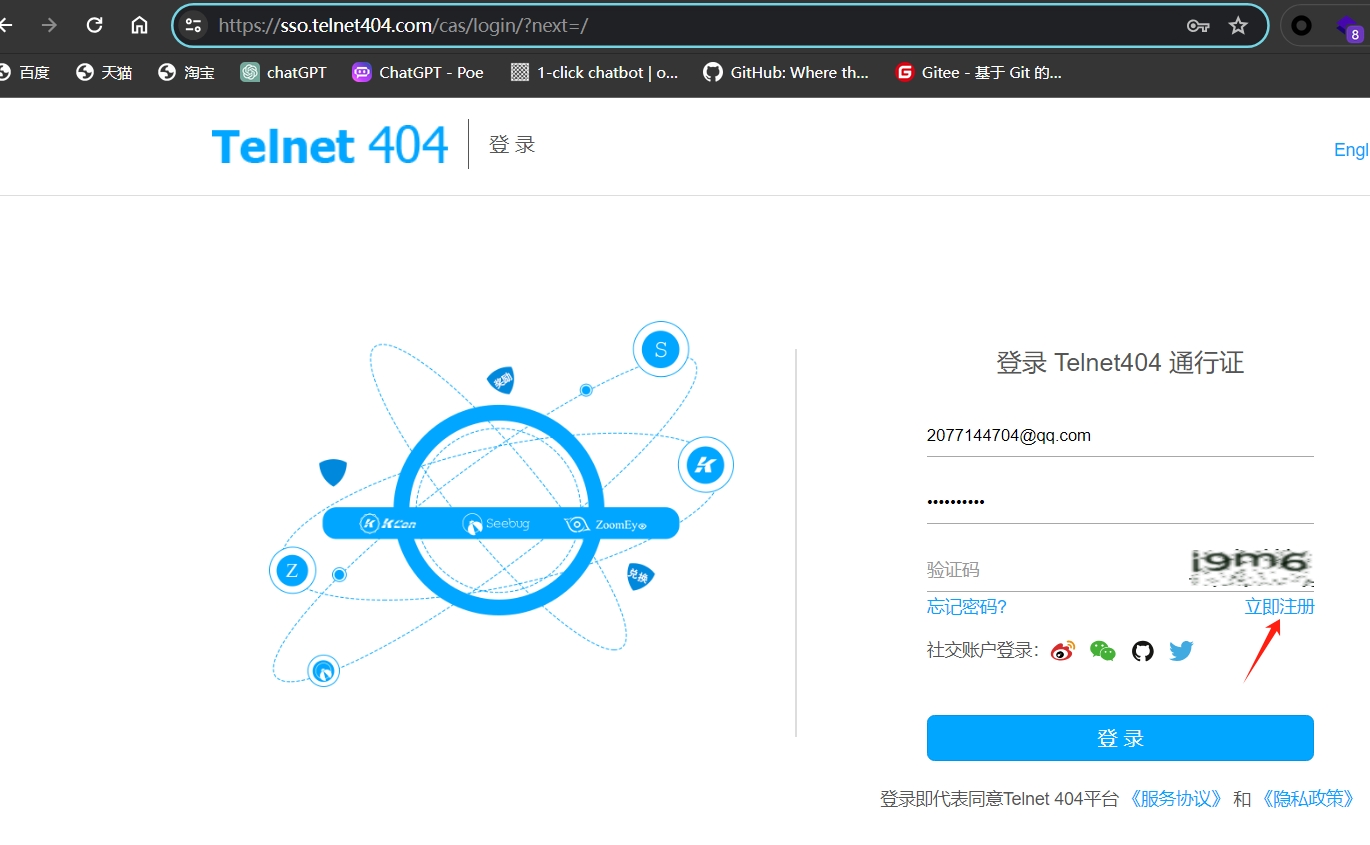
Task: Open the 百度 bookmark
Action: (24, 72)
